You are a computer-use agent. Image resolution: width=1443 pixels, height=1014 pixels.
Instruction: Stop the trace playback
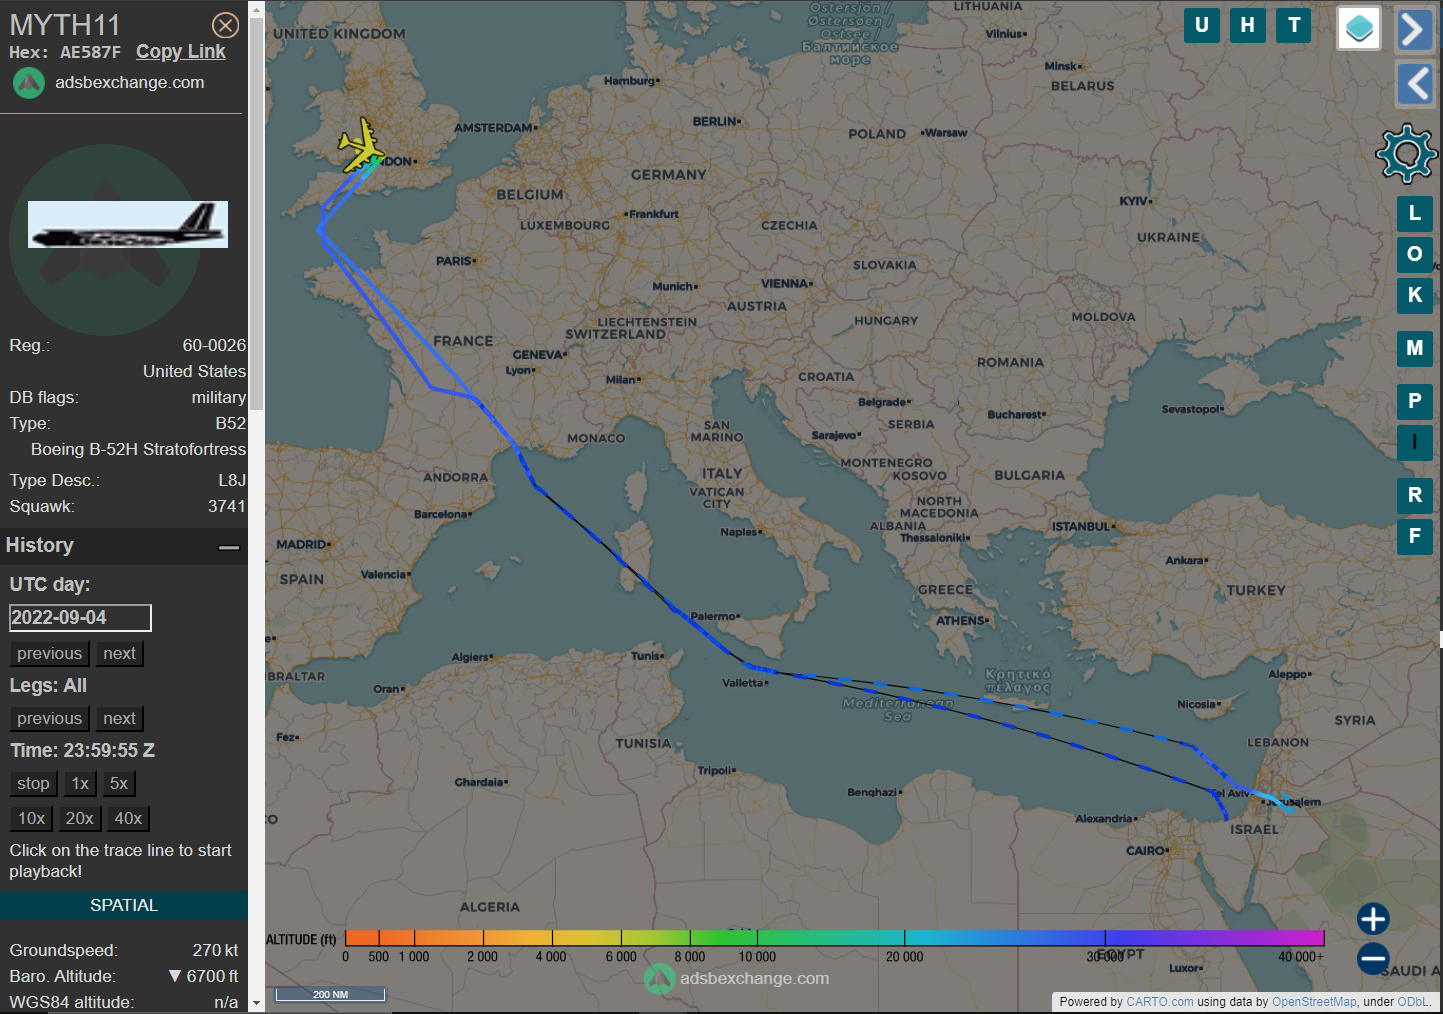point(33,783)
